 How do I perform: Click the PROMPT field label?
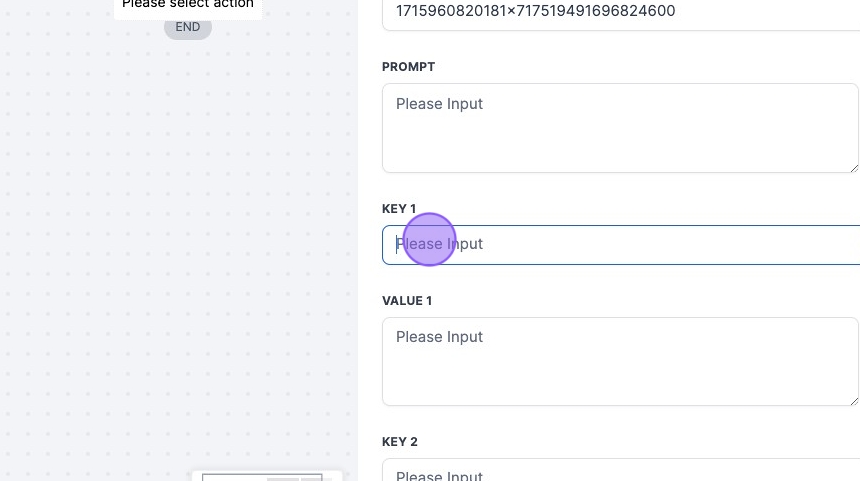[408, 67]
